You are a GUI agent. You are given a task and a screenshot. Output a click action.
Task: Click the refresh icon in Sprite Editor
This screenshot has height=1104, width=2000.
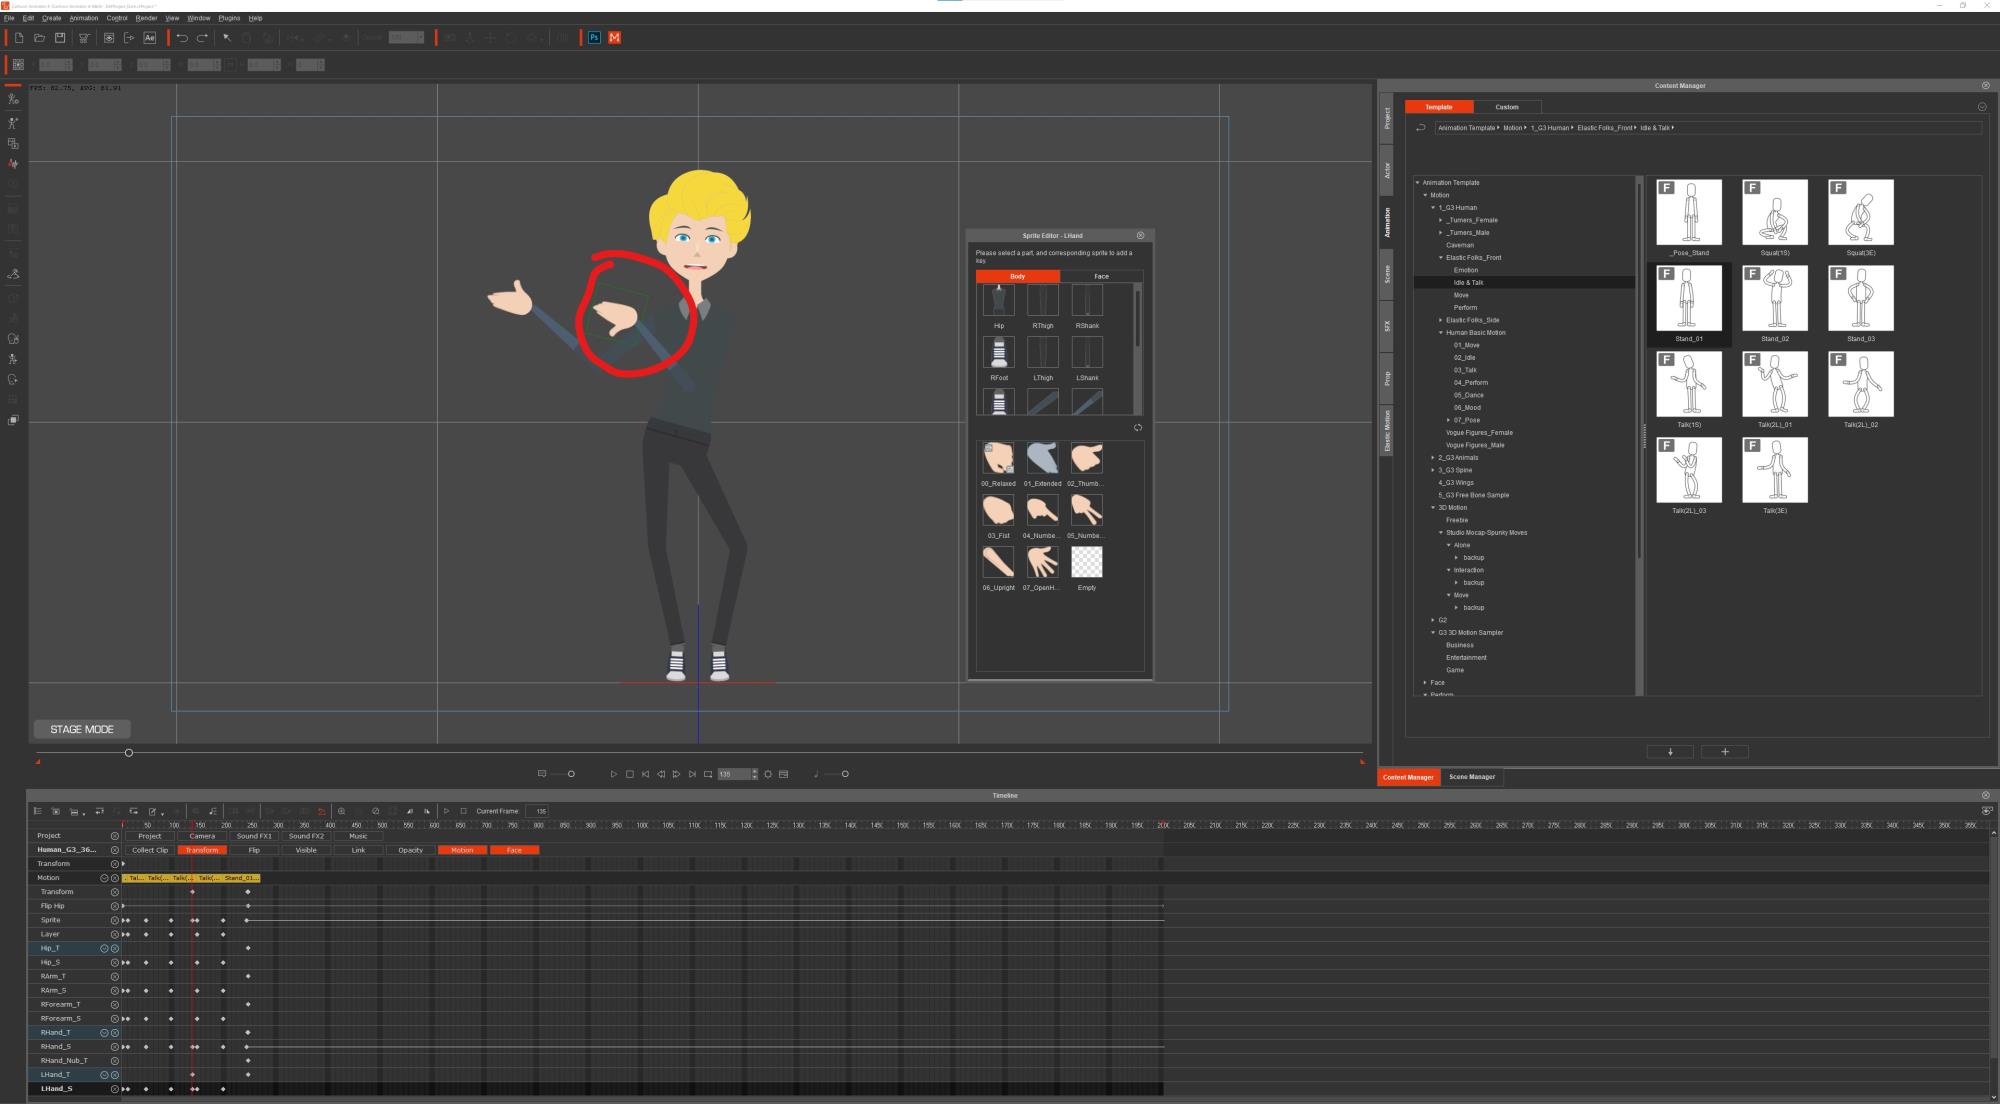(1138, 428)
